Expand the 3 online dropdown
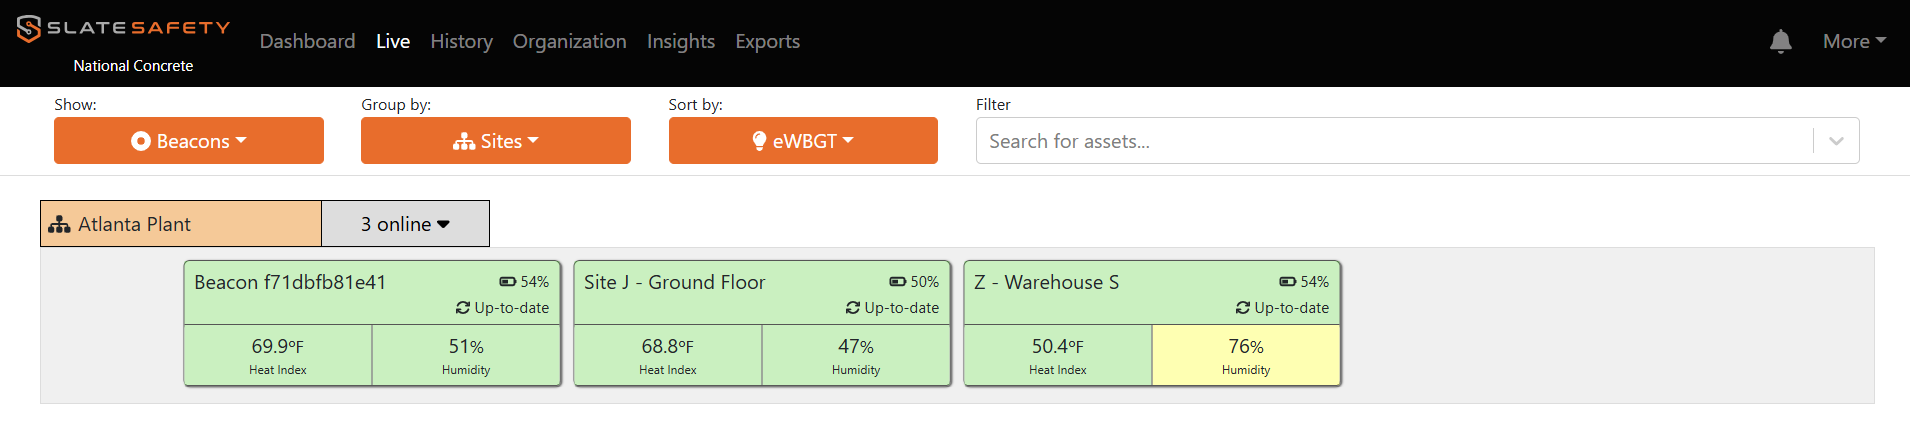 405,224
